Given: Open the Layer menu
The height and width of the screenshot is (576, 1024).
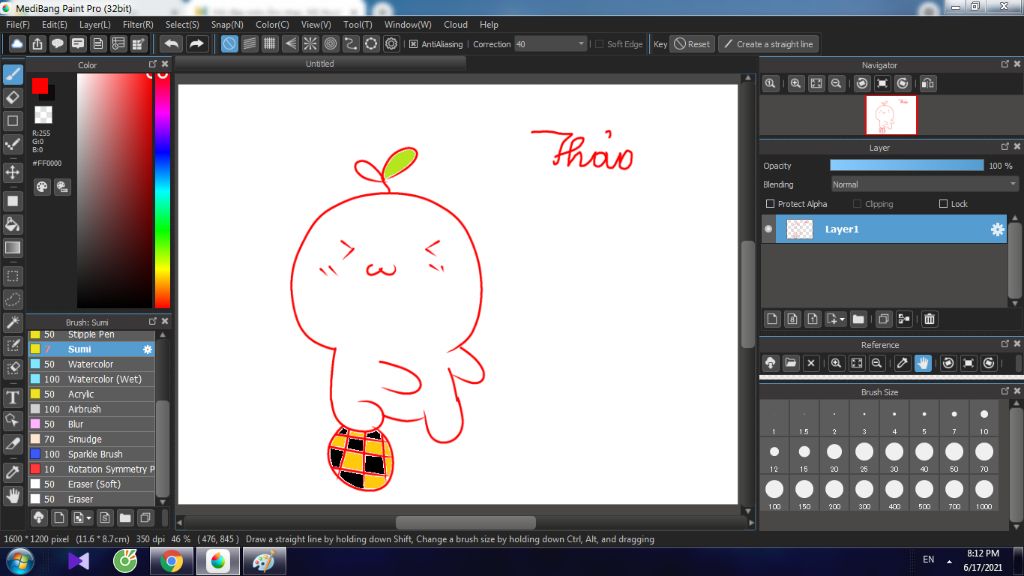Looking at the screenshot, I should (95, 25).
